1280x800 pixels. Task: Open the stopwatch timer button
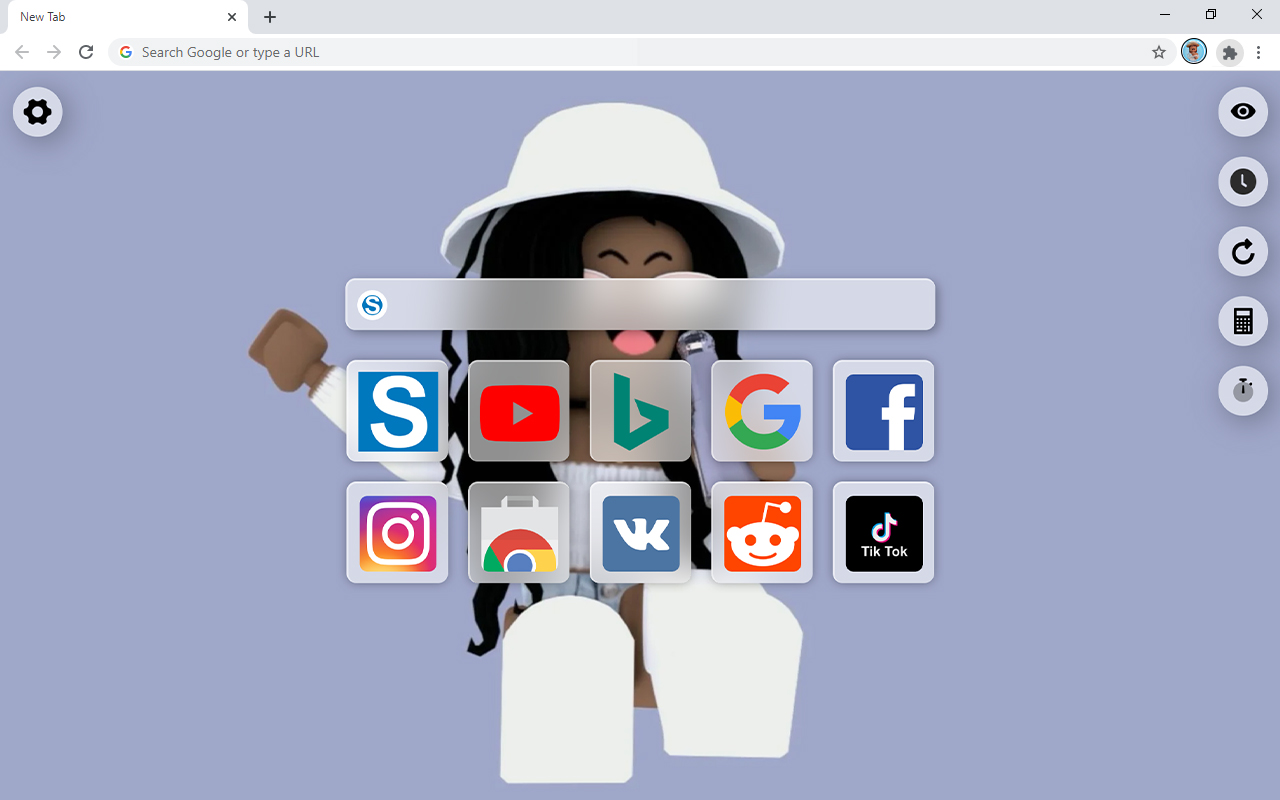(x=1243, y=390)
